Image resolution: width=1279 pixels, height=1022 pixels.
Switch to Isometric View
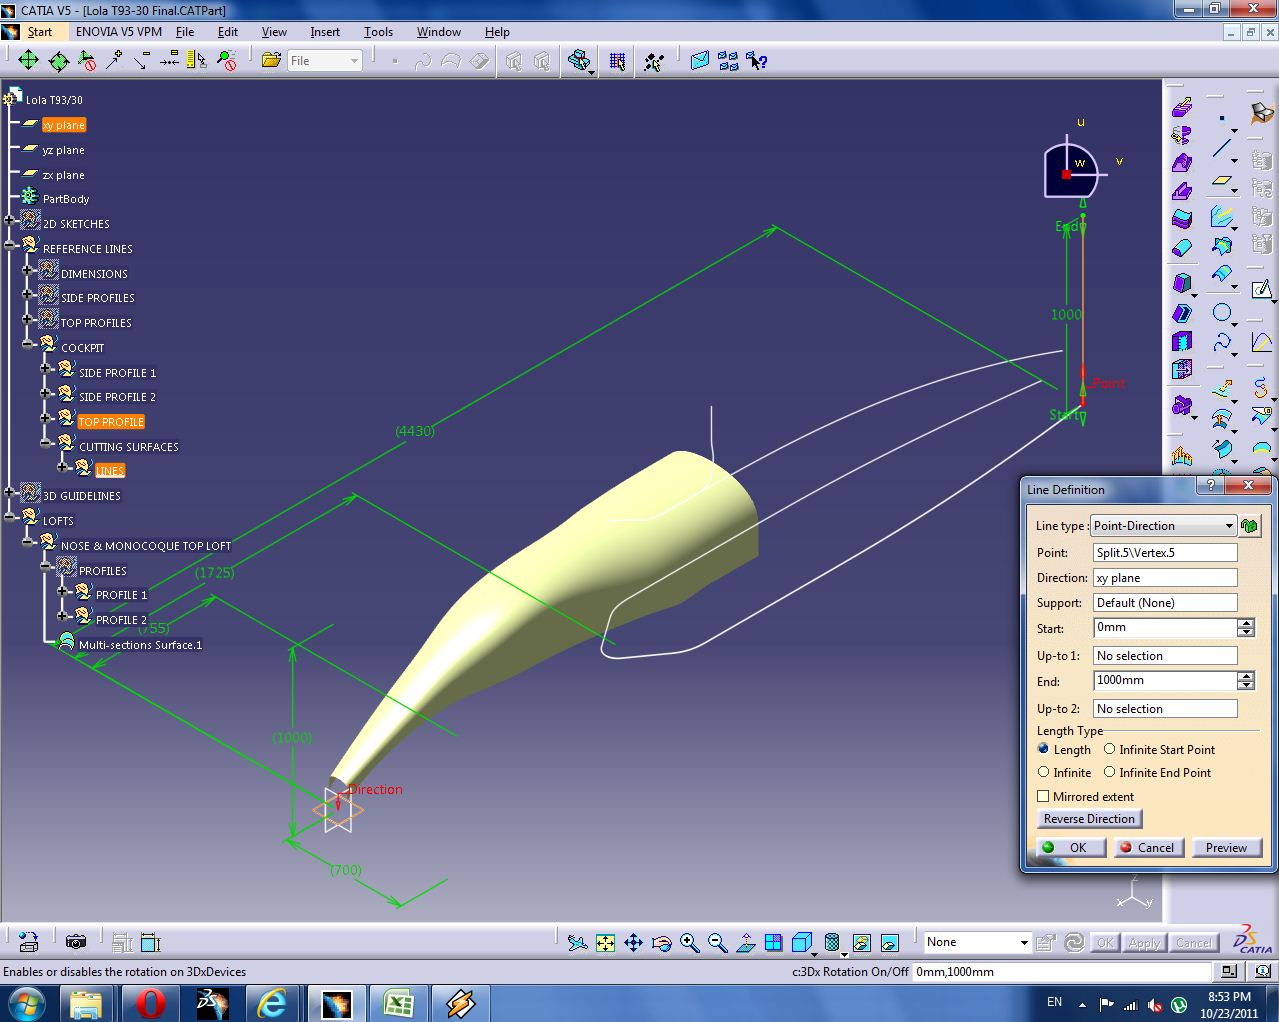tap(802, 941)
